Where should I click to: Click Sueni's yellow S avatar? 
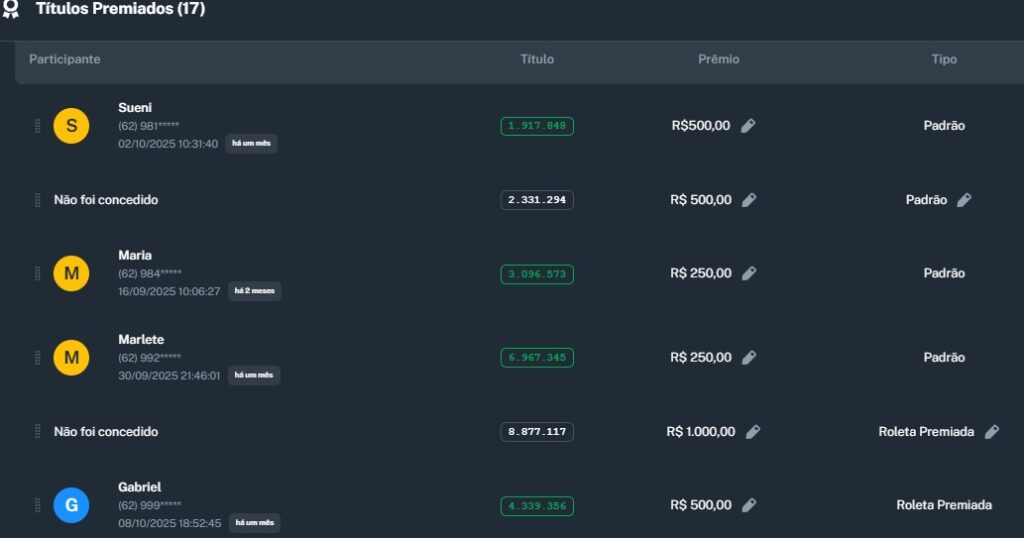click(x=71, y=126)
